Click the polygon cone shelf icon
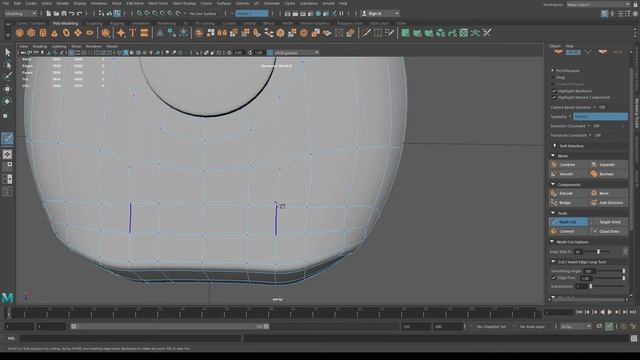Image resolution: width=640 pixels, height=360 pixels. click(x=54, y=33)
